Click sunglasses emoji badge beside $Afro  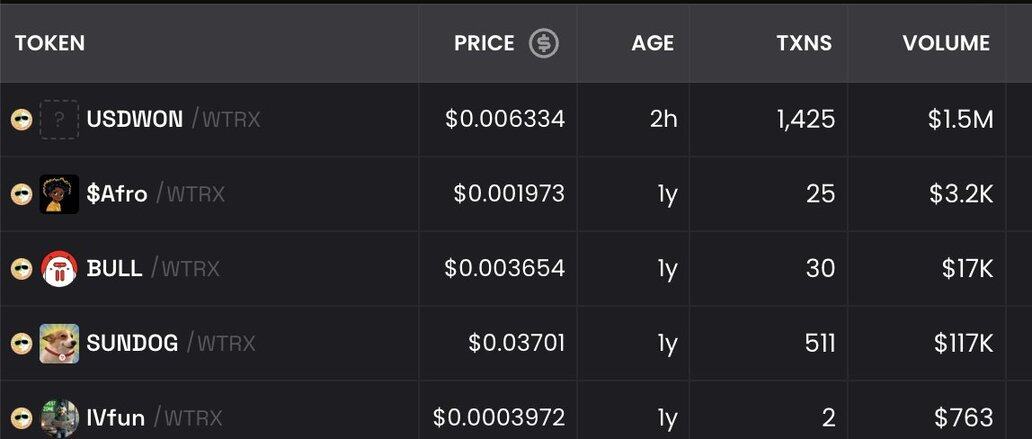[x=22, y=194]
